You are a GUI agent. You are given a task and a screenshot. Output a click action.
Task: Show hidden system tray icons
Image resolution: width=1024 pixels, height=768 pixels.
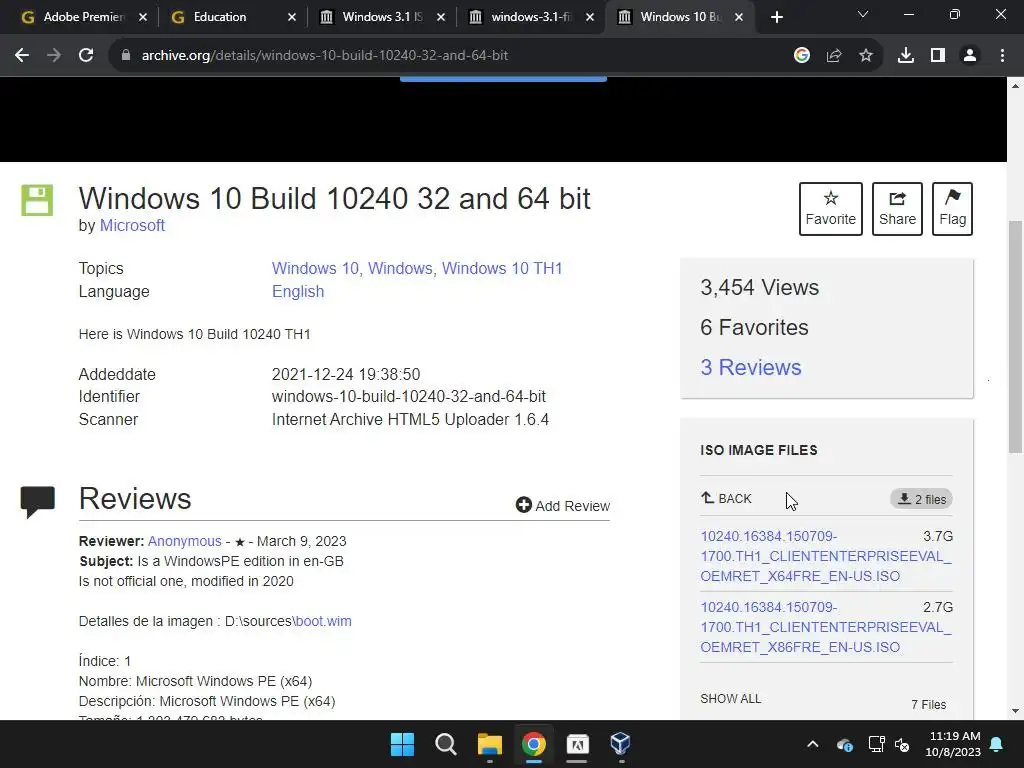[x=812, y=744]
